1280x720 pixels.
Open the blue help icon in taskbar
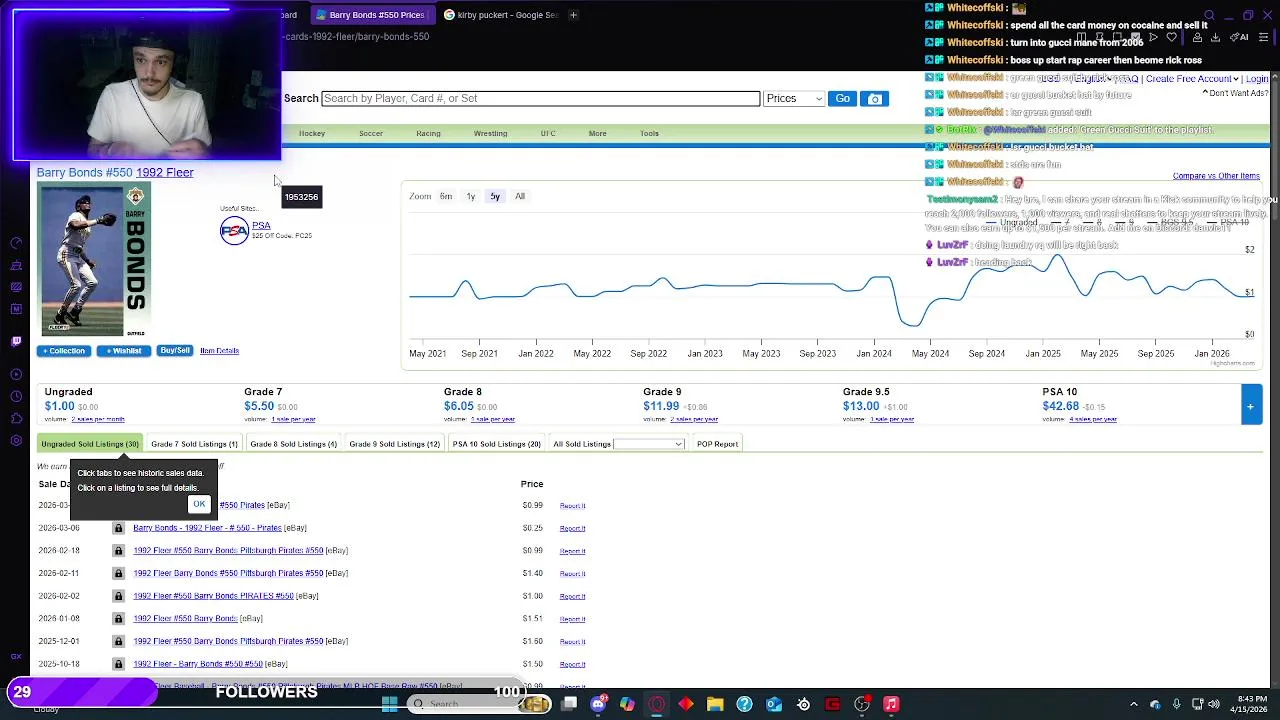click(x=744, y=704)
